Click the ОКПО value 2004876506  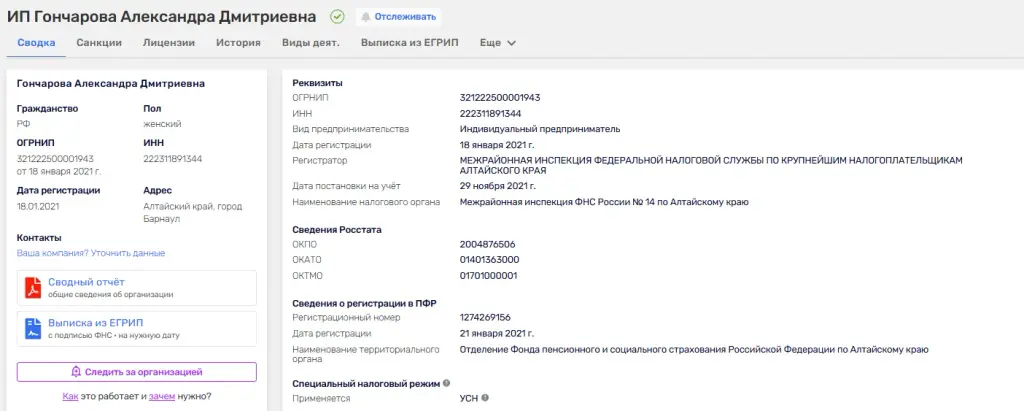tap(487, 244)
